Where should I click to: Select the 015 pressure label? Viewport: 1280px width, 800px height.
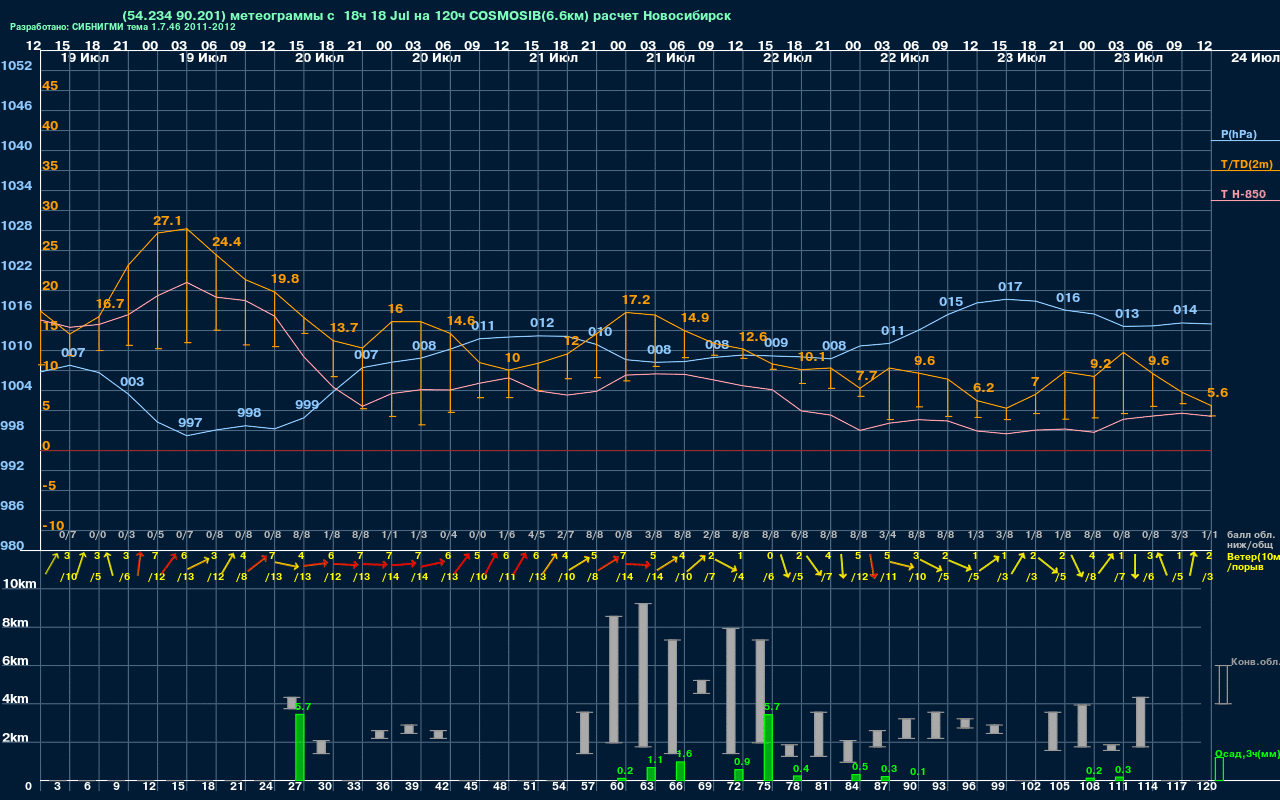[951, 302]
